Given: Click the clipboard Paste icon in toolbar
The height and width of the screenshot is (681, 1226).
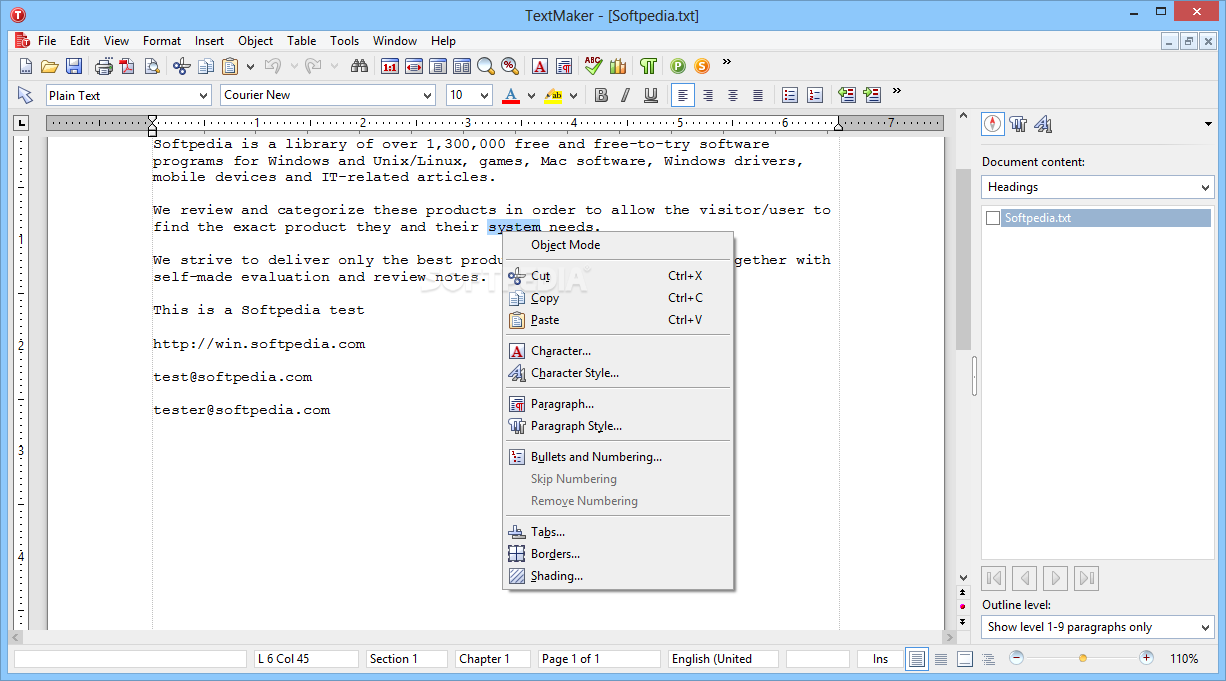Looking at the screenshot, I should (230, 66).
